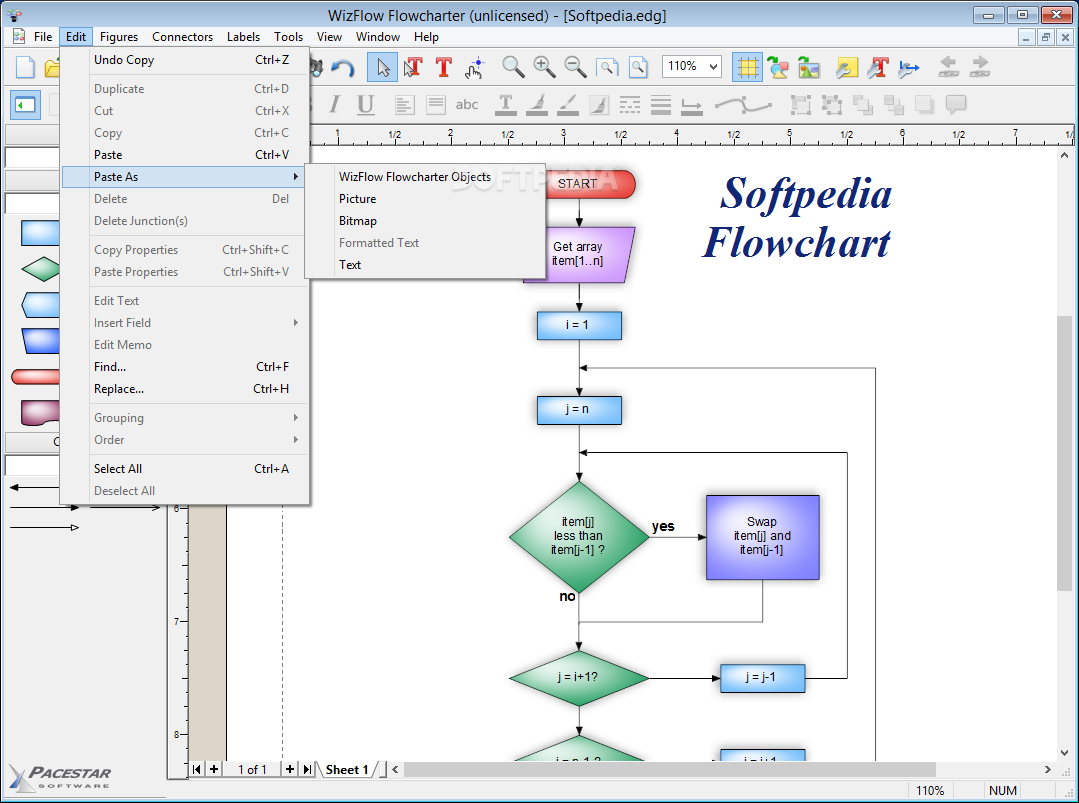Click the vertical scrollbar thumb
This screenshot has height=803, width=1079.
[1064, 452]
